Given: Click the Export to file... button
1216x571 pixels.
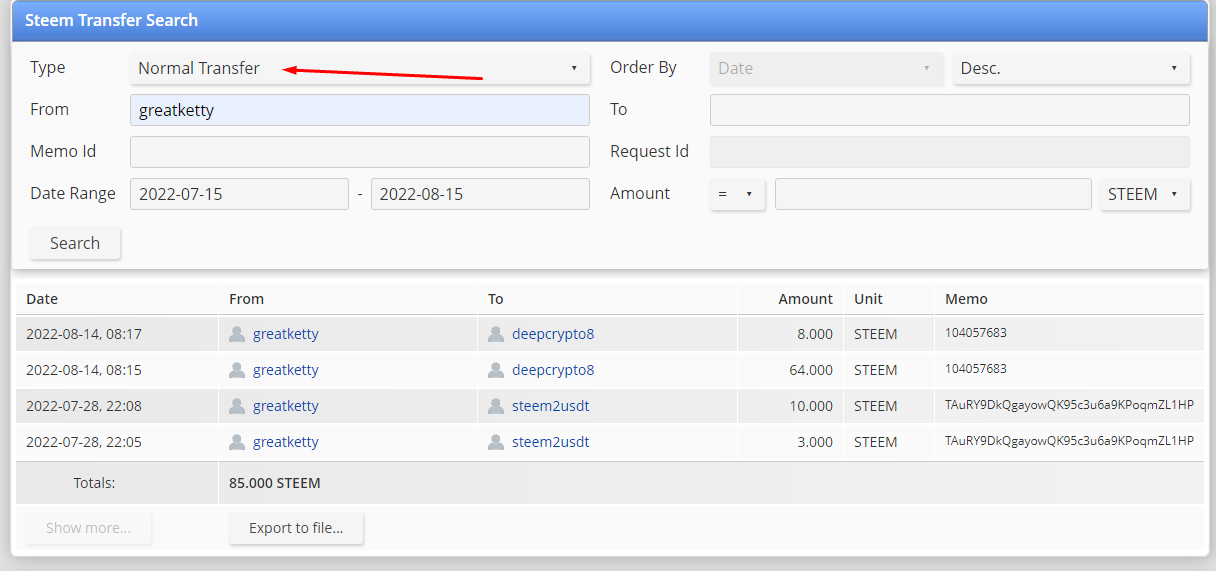Looking at the screenshot, I should coord(296,528).
